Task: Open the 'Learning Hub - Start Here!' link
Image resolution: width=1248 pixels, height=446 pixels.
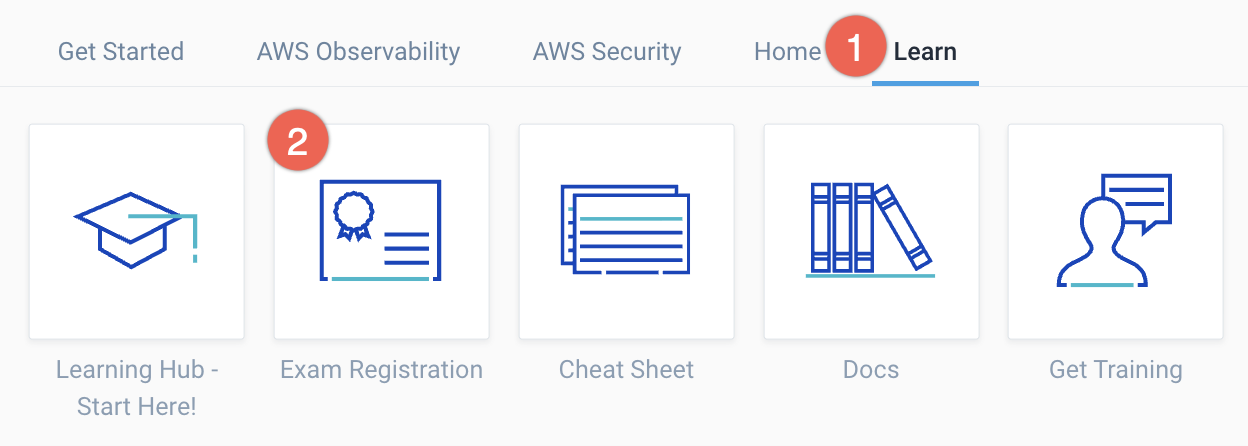Action: (137, 388)
